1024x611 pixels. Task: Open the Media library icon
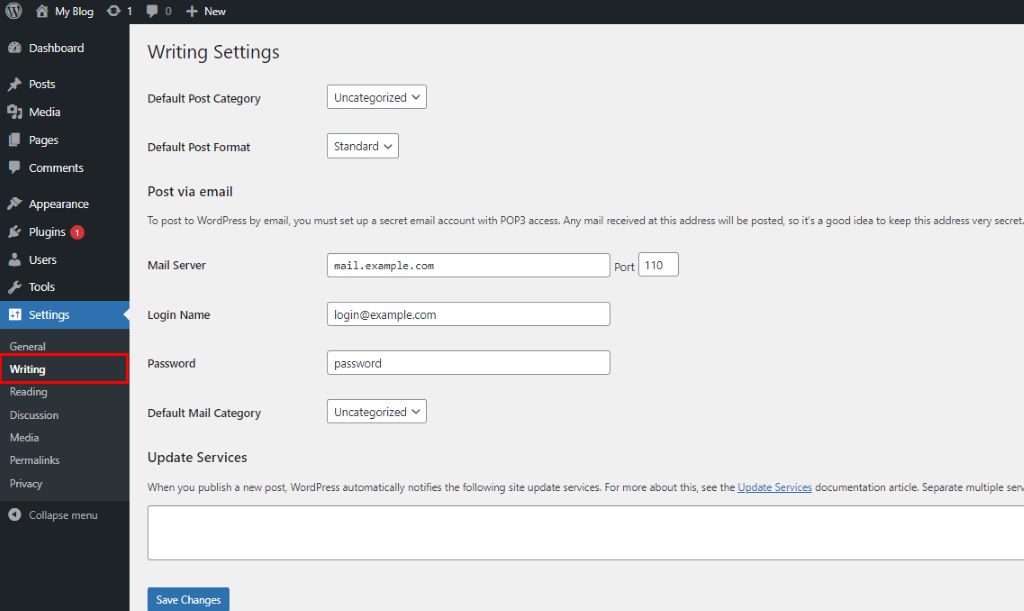tap(16, 112)
